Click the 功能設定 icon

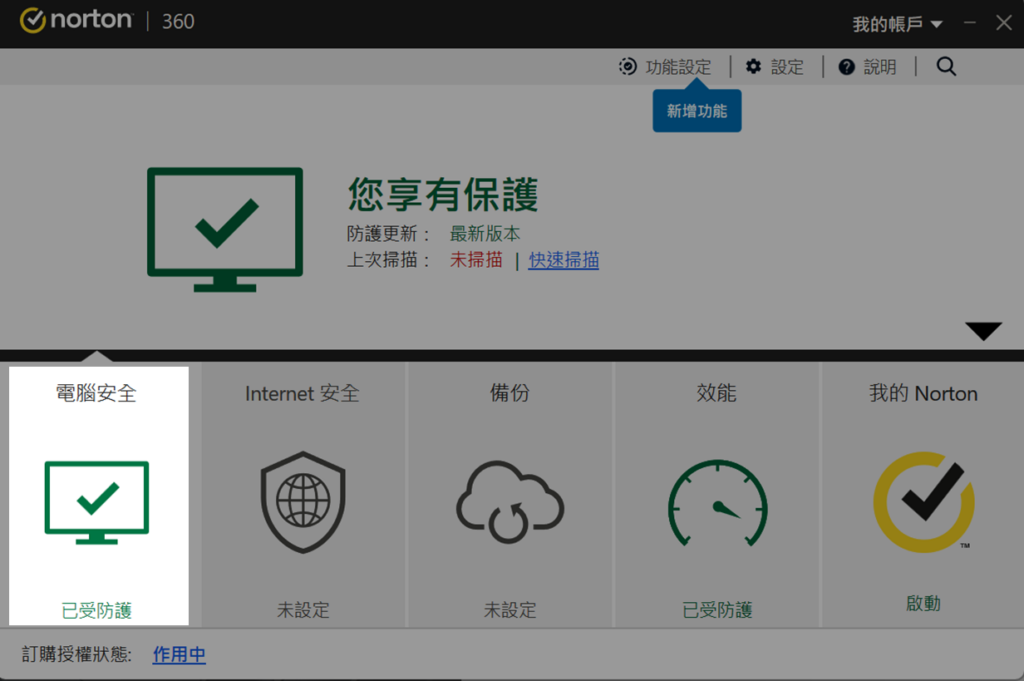[x=628, y=67]
